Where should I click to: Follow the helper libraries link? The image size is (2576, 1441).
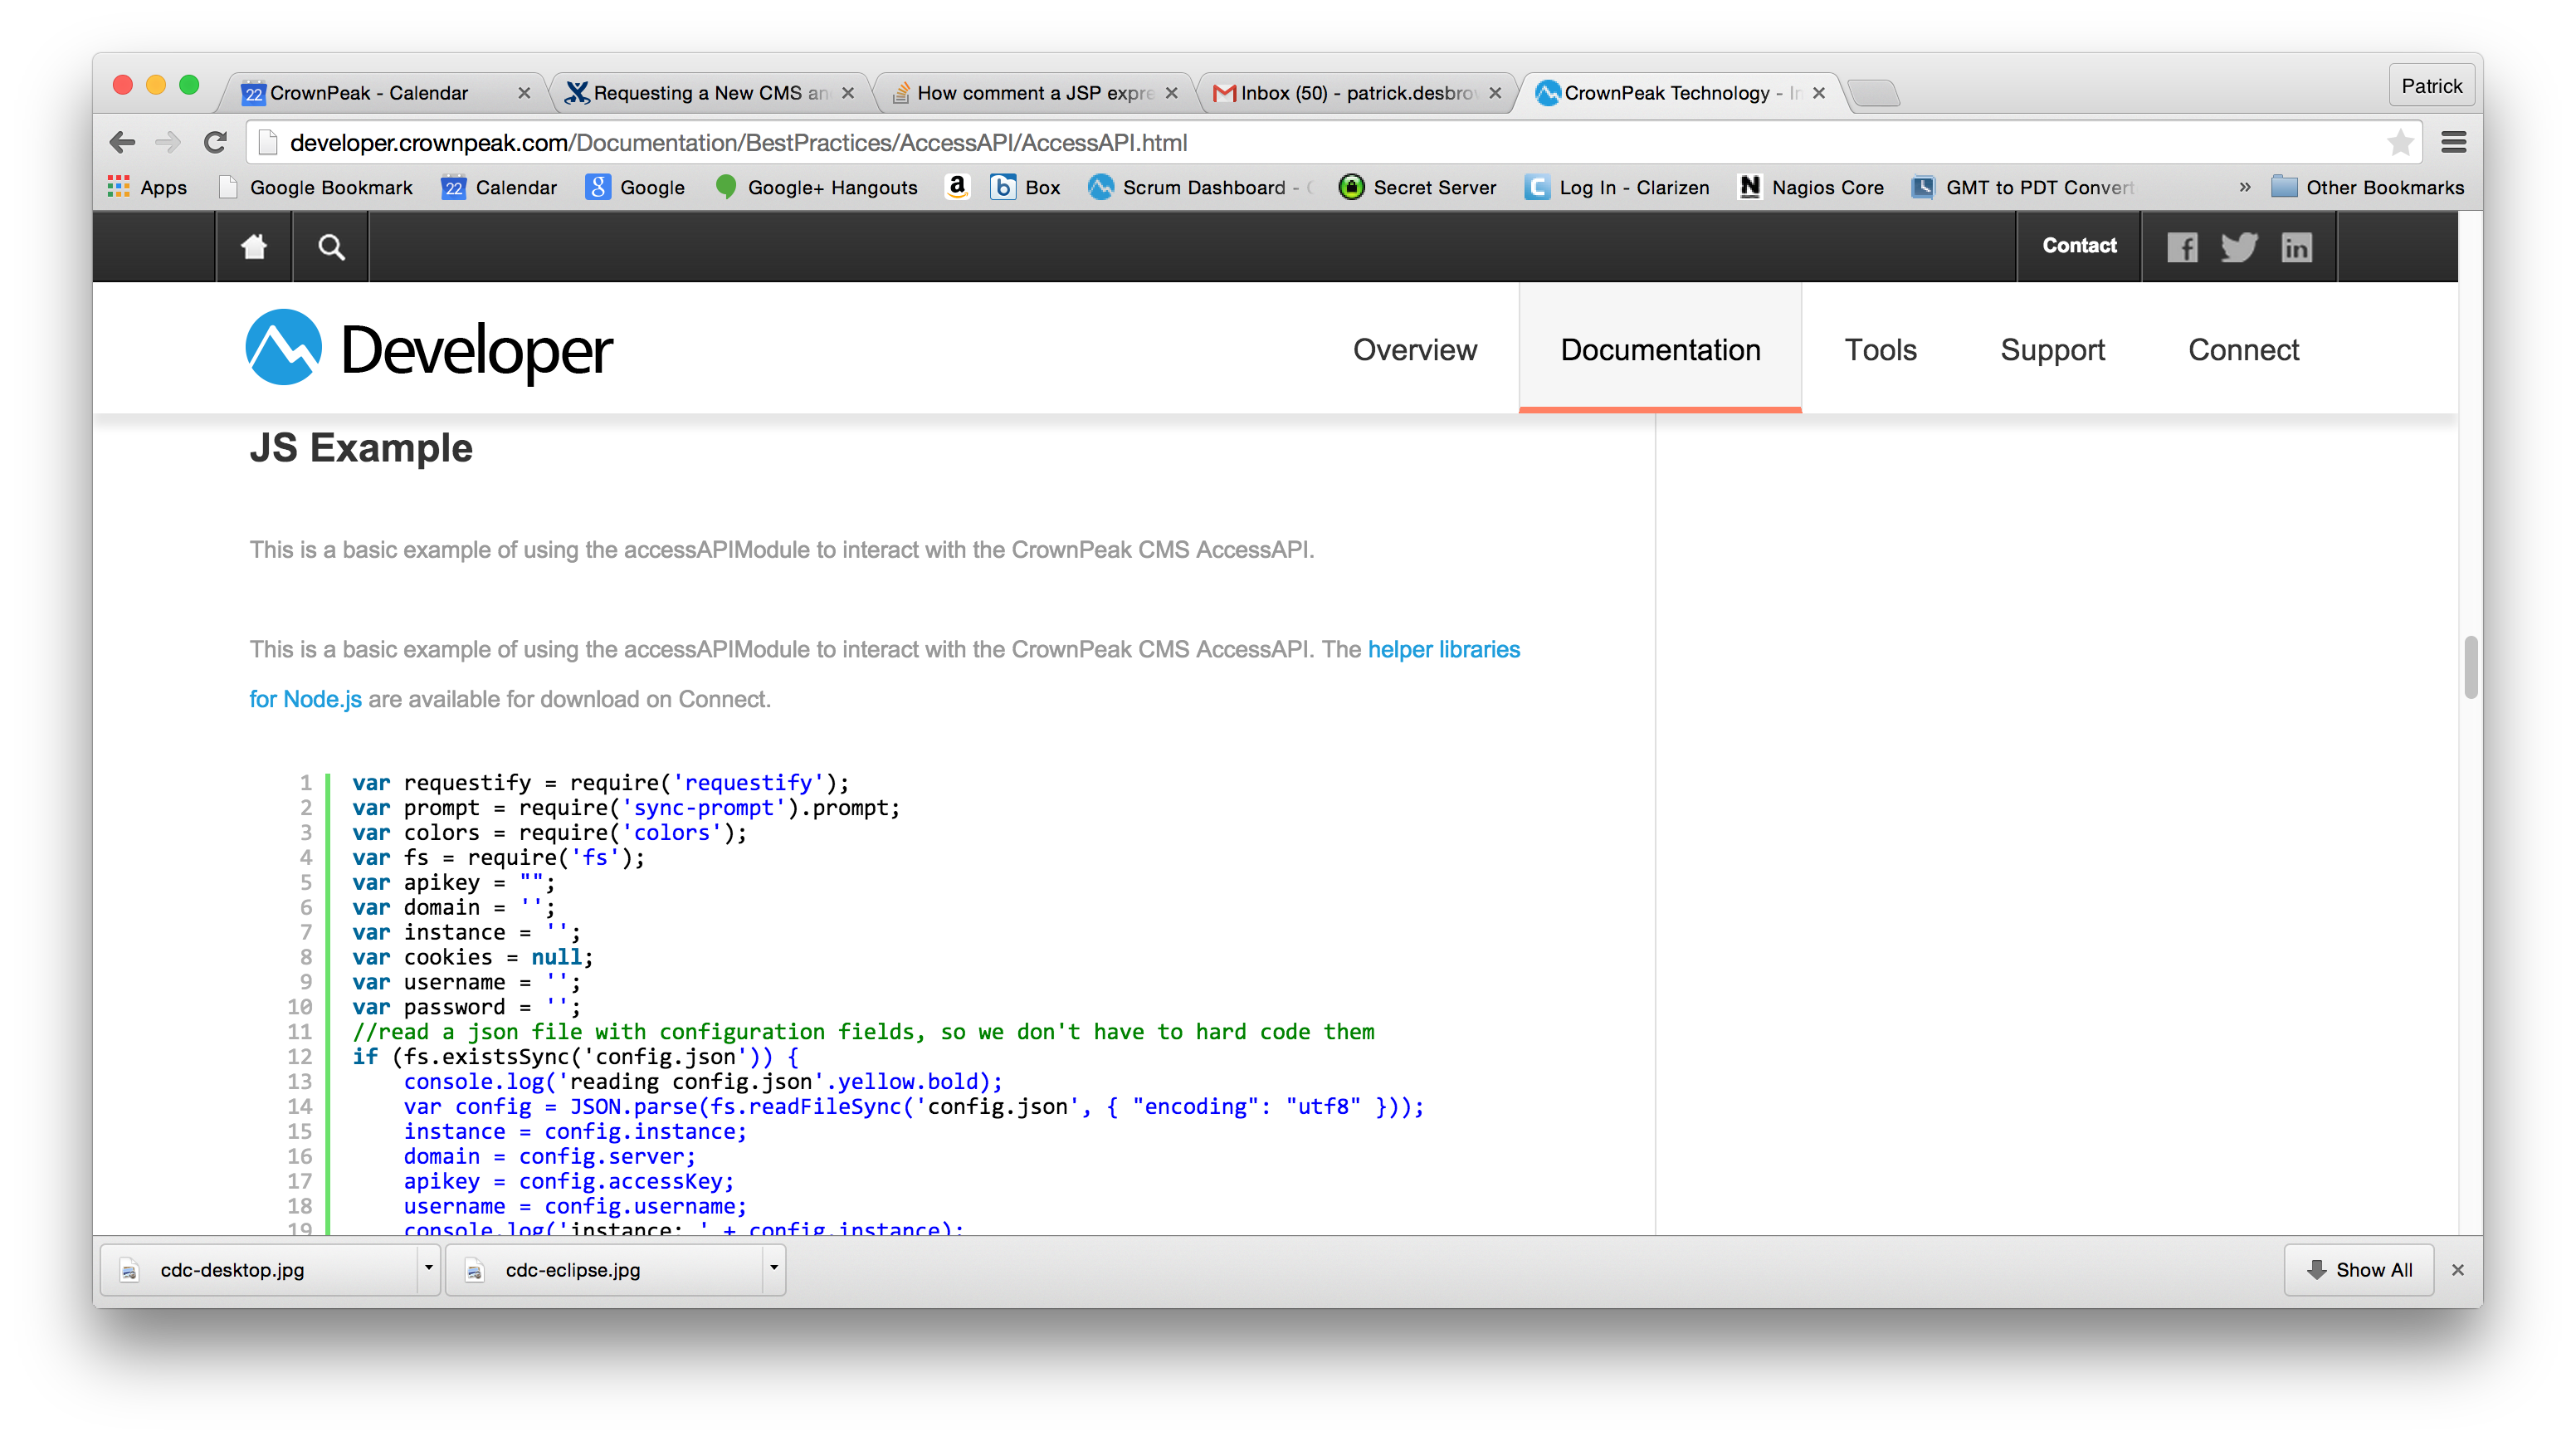pyautogui.click(x=1443, y=649)
